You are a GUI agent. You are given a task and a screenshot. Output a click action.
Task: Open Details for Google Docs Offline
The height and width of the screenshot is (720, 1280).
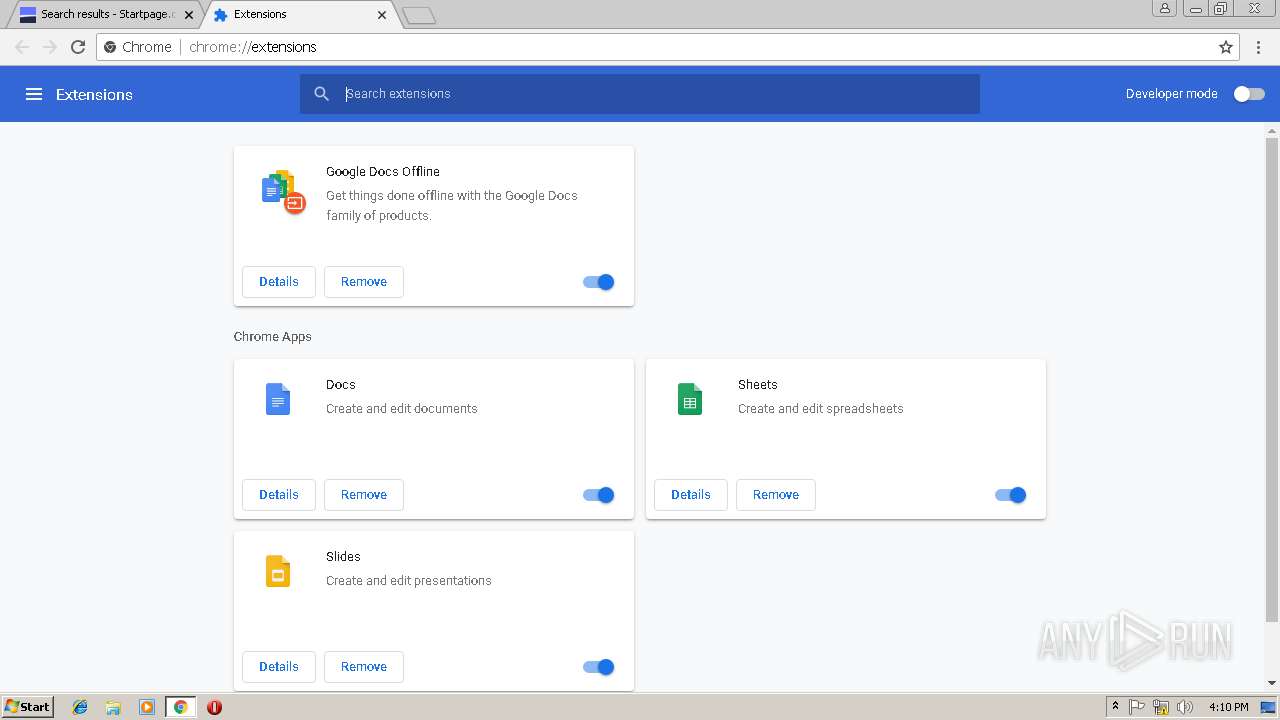[x=279, y=282]
